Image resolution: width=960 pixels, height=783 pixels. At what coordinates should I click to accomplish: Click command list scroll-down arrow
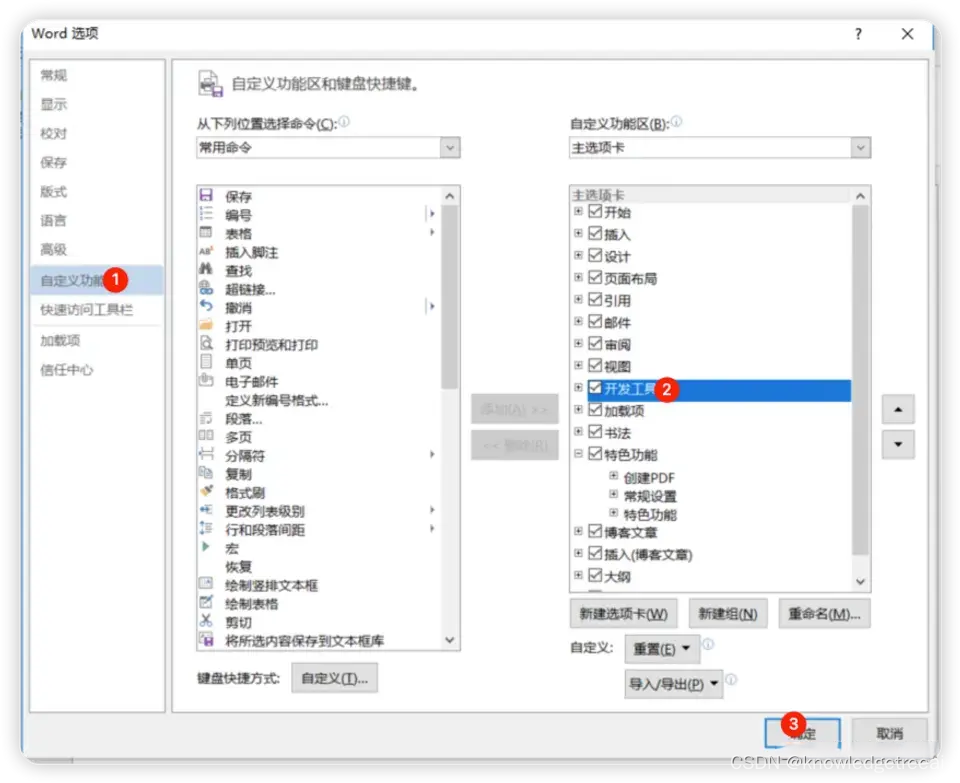point(450,640)
